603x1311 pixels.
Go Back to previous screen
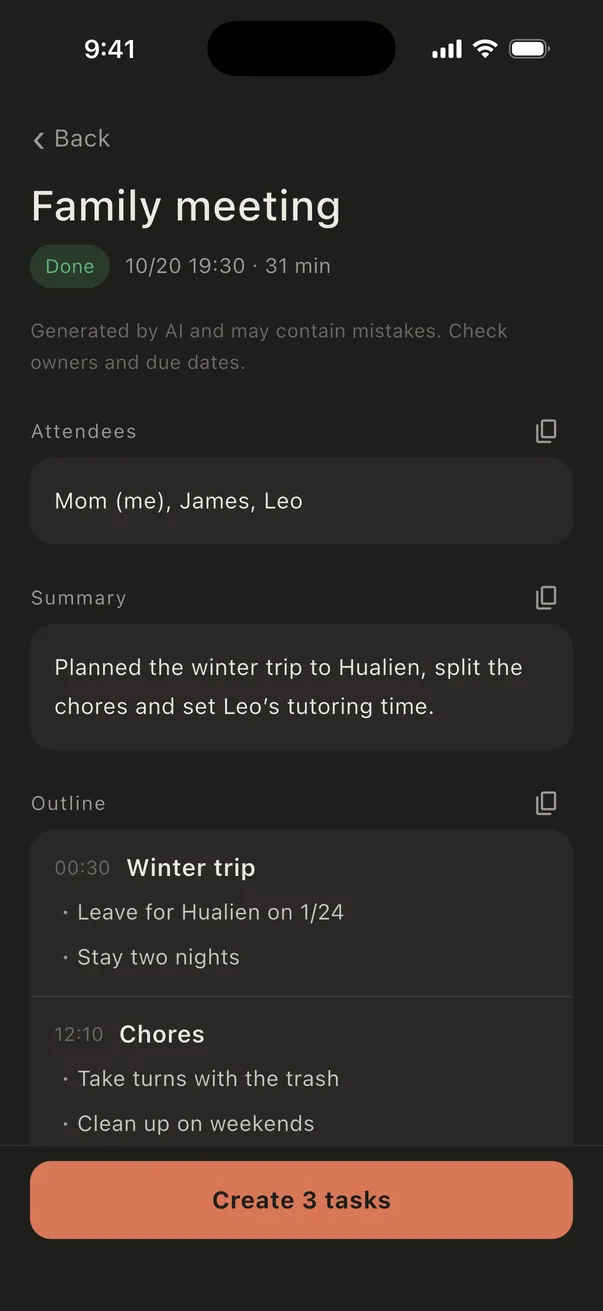pyautogui.click(x=71, y=139)
